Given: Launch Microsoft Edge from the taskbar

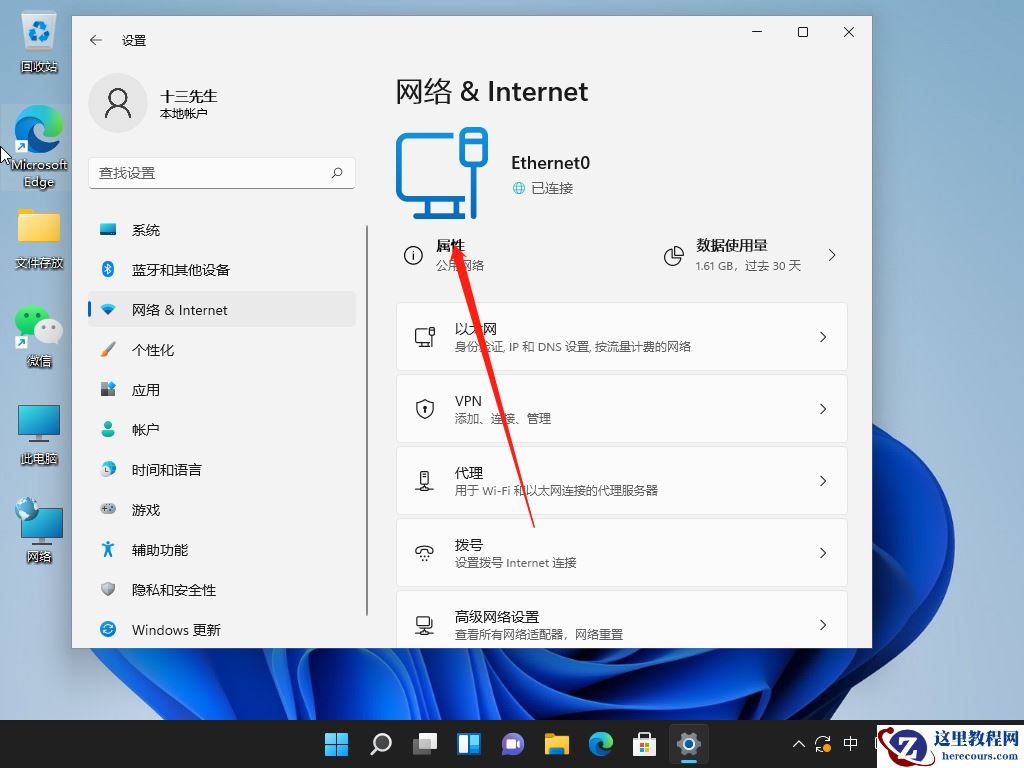Looking at the screenshot, I should tap(601, 744).
